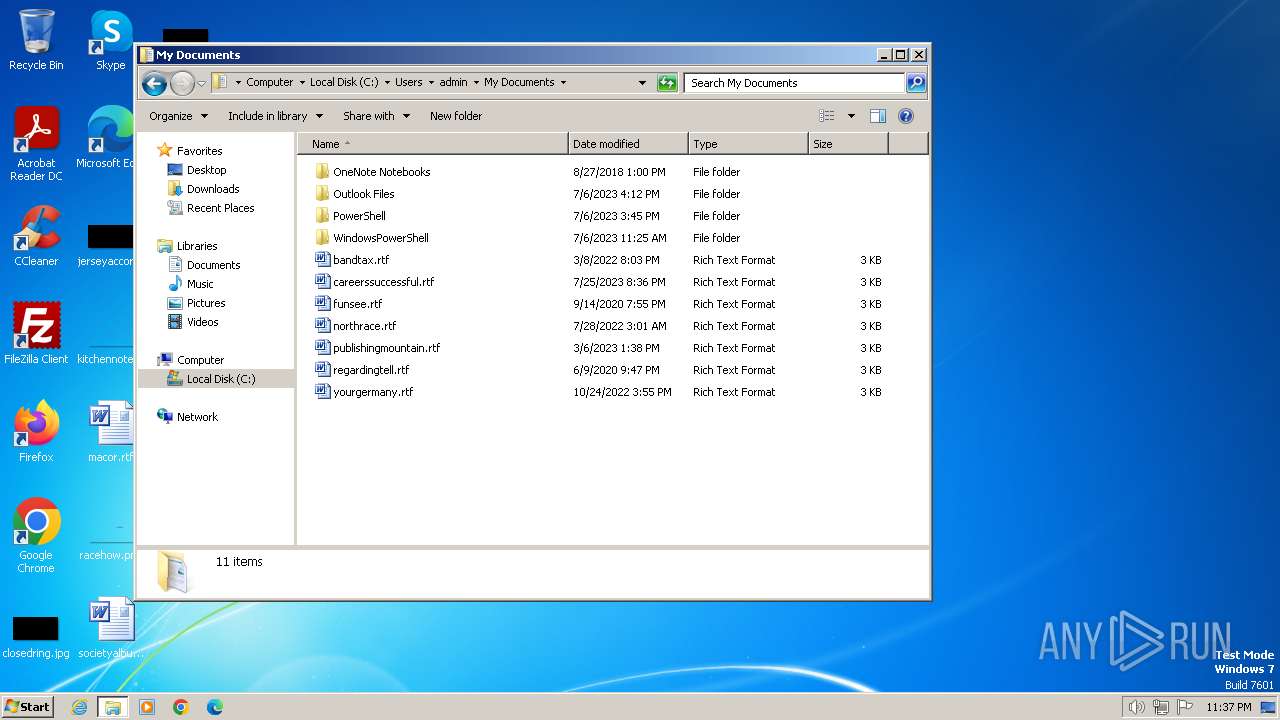Select Pictures library in navigation pane

(205, 303)
